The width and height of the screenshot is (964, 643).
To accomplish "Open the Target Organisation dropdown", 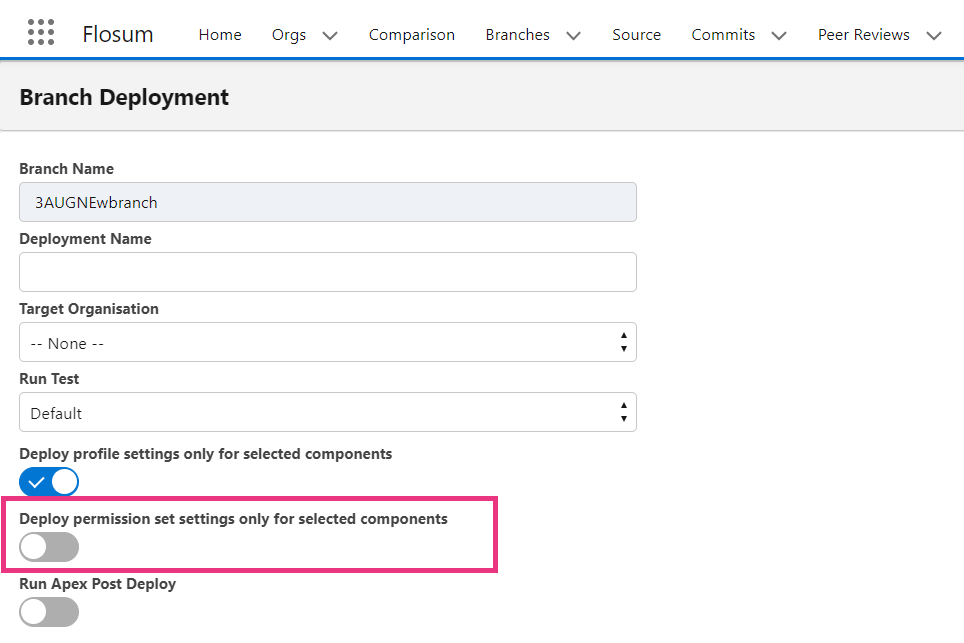I will tap(328, 342).
